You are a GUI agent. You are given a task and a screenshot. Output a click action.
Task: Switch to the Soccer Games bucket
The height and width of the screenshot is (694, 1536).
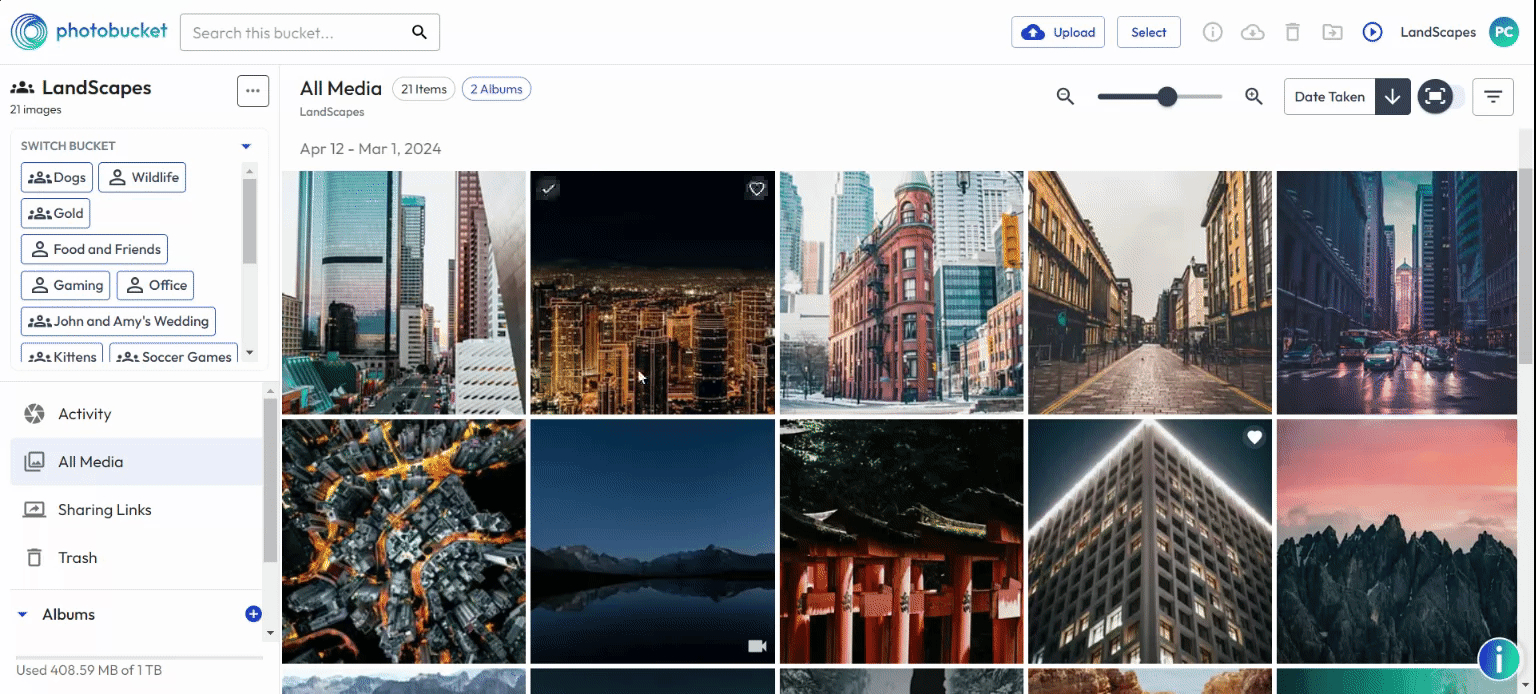174,355
